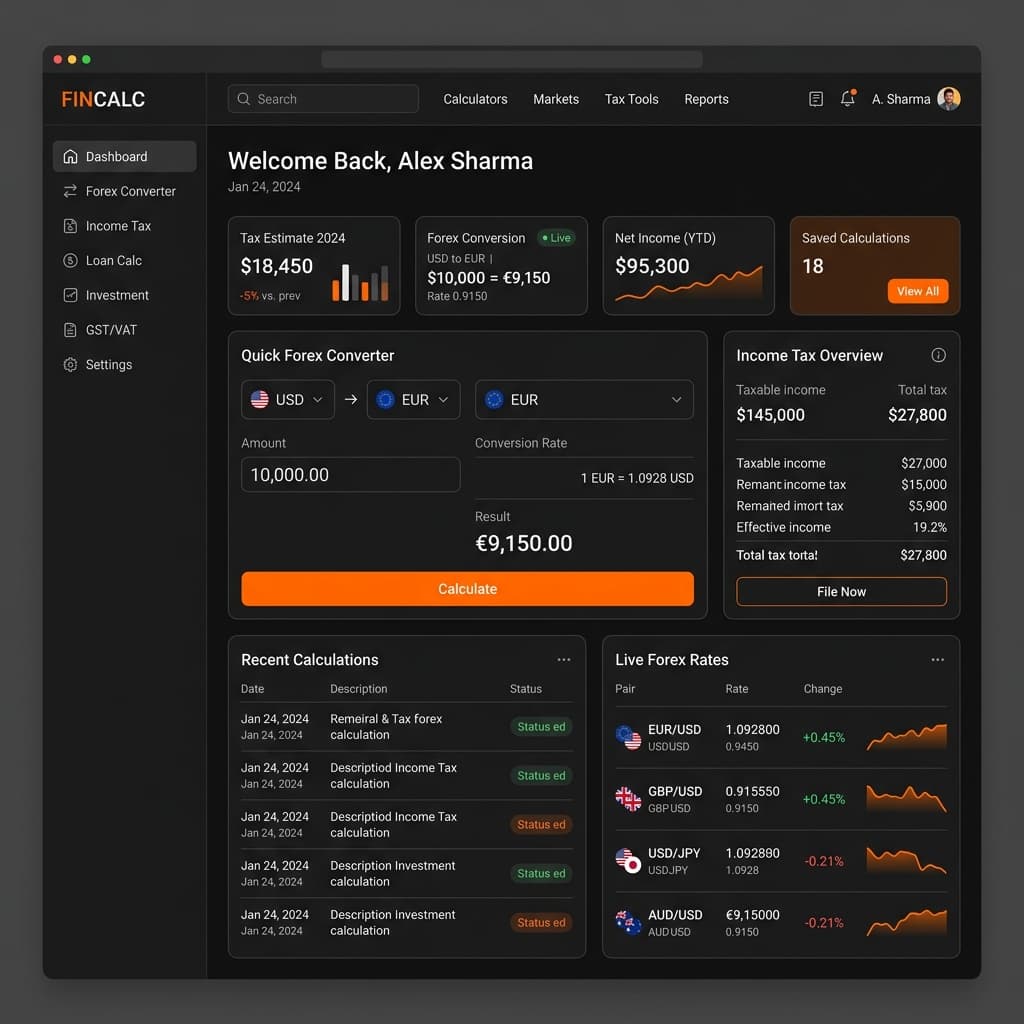Open the Reports top menu
The height and width of the screenshot is (1024, 1024).
[706, 99]
